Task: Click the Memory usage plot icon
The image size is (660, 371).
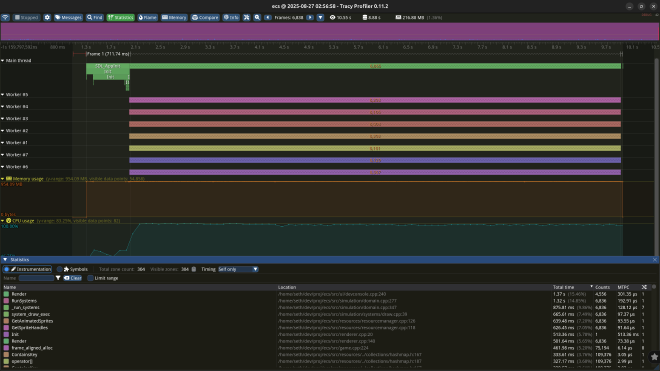Action: click(x=8, y=179)
